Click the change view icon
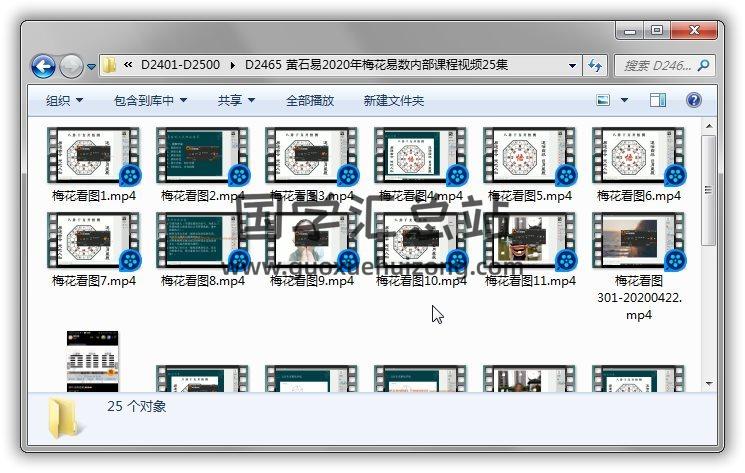The height and width of the screenshot is (473, 745). pos(603,100)
